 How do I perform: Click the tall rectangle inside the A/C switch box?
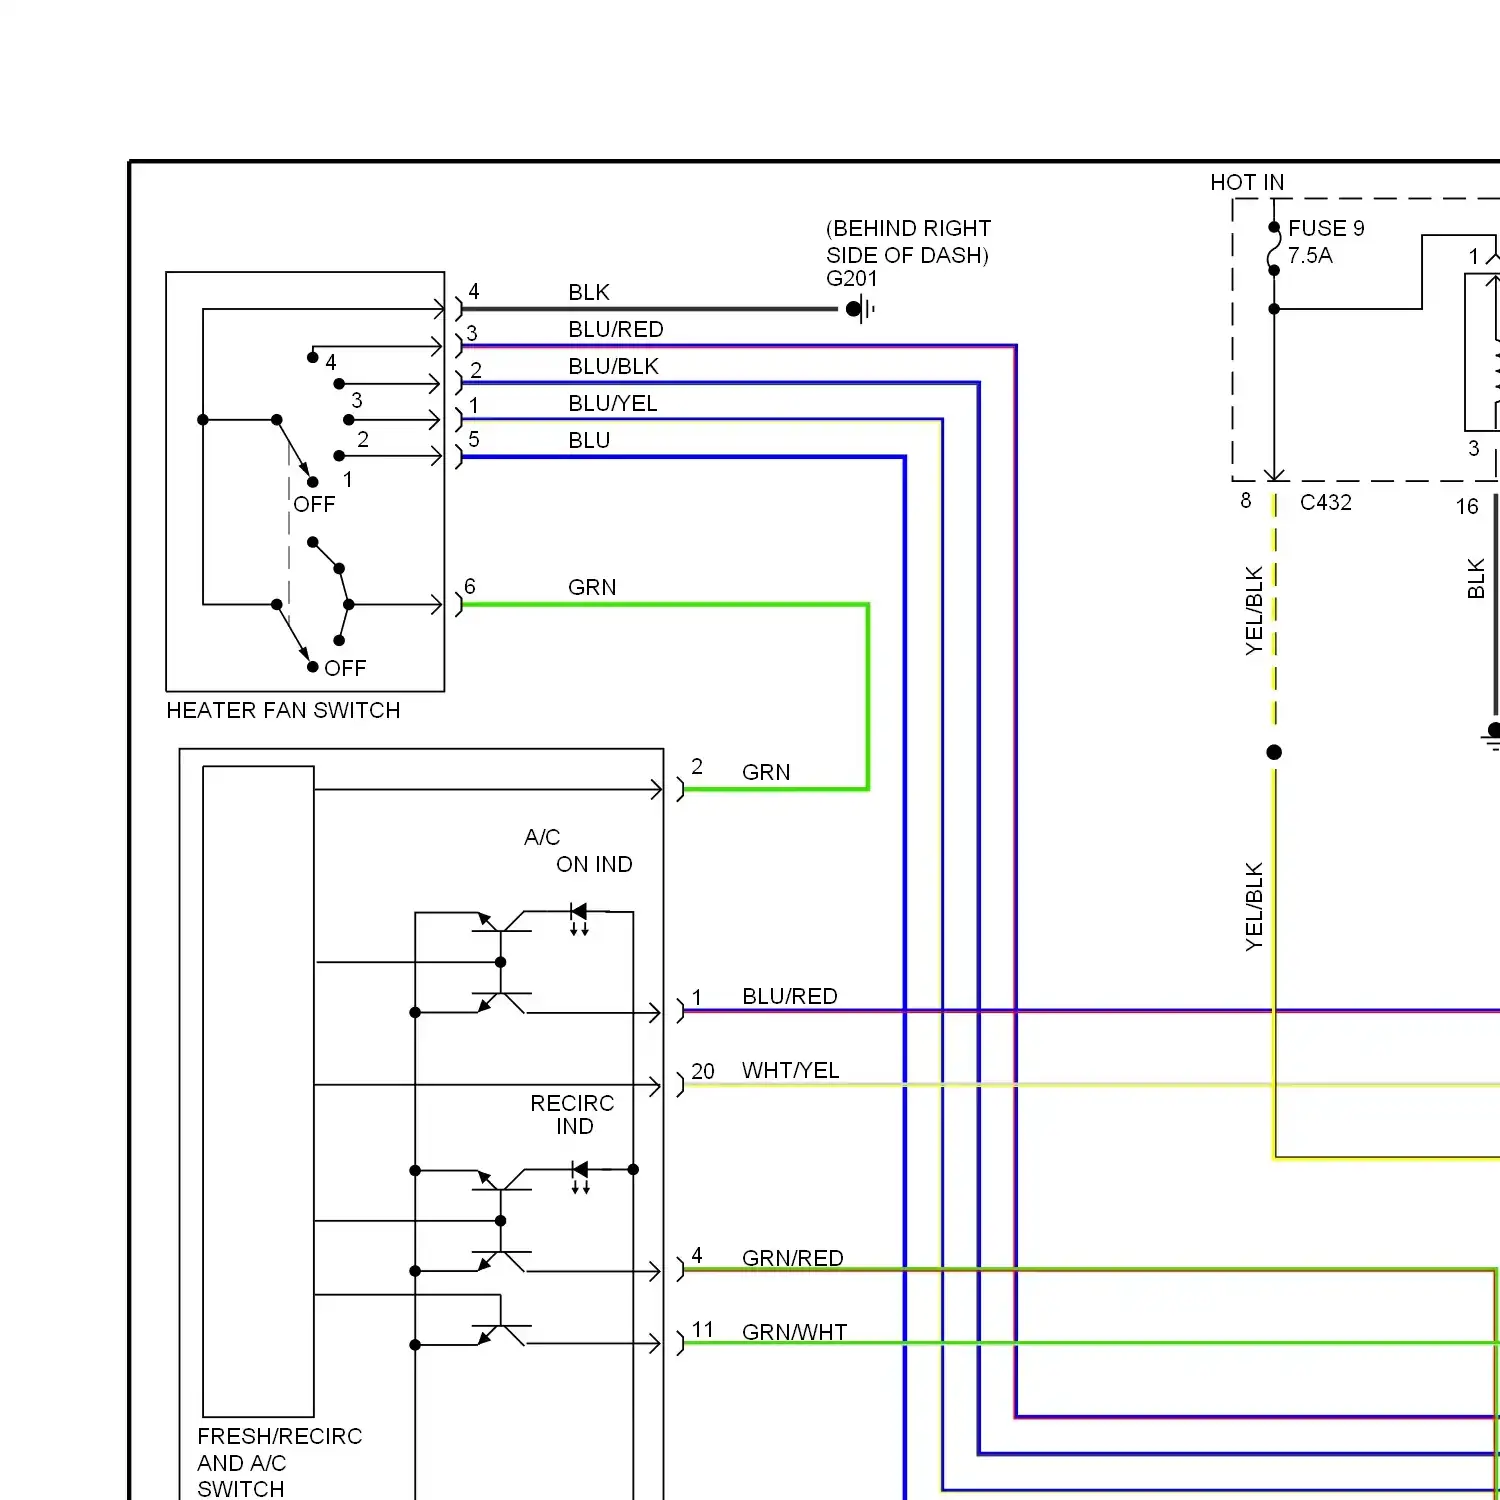click(258, 1091)
